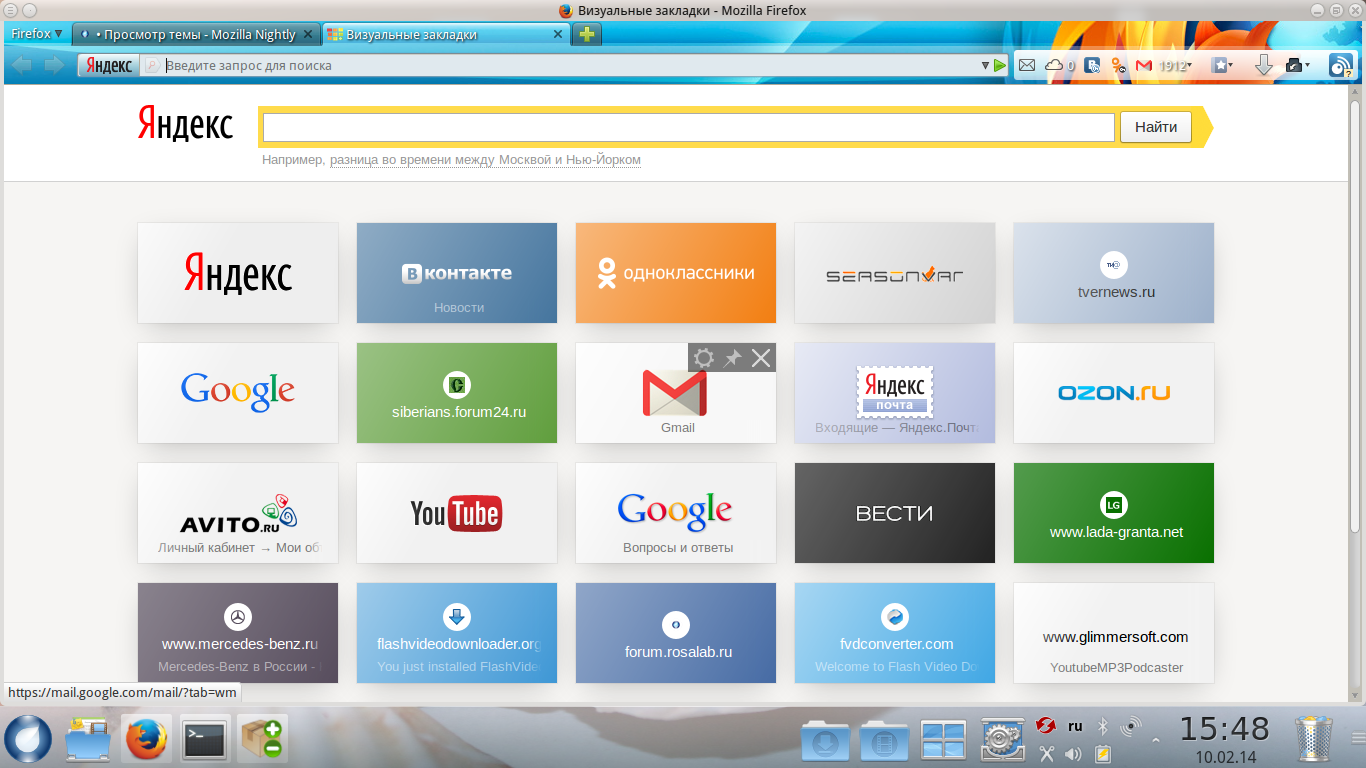Screen dimensions: 1366x768
Task: Open the bookmarks star toolbar button
Action: pyautogui.click(x=1219, y=65)
